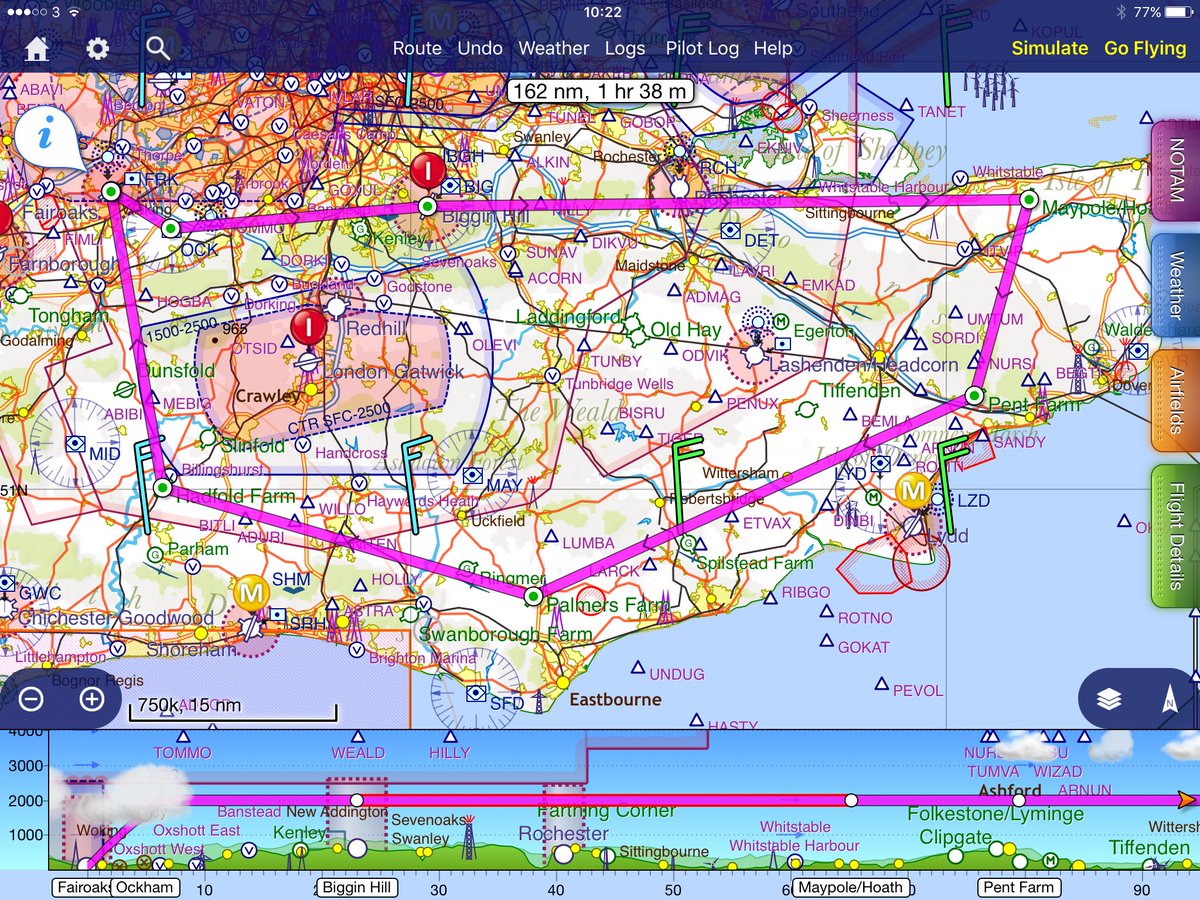This screenshot has width=1200, height=900.
Task: Tap the Eastbourne town label
Action: (x=615, y=699)
